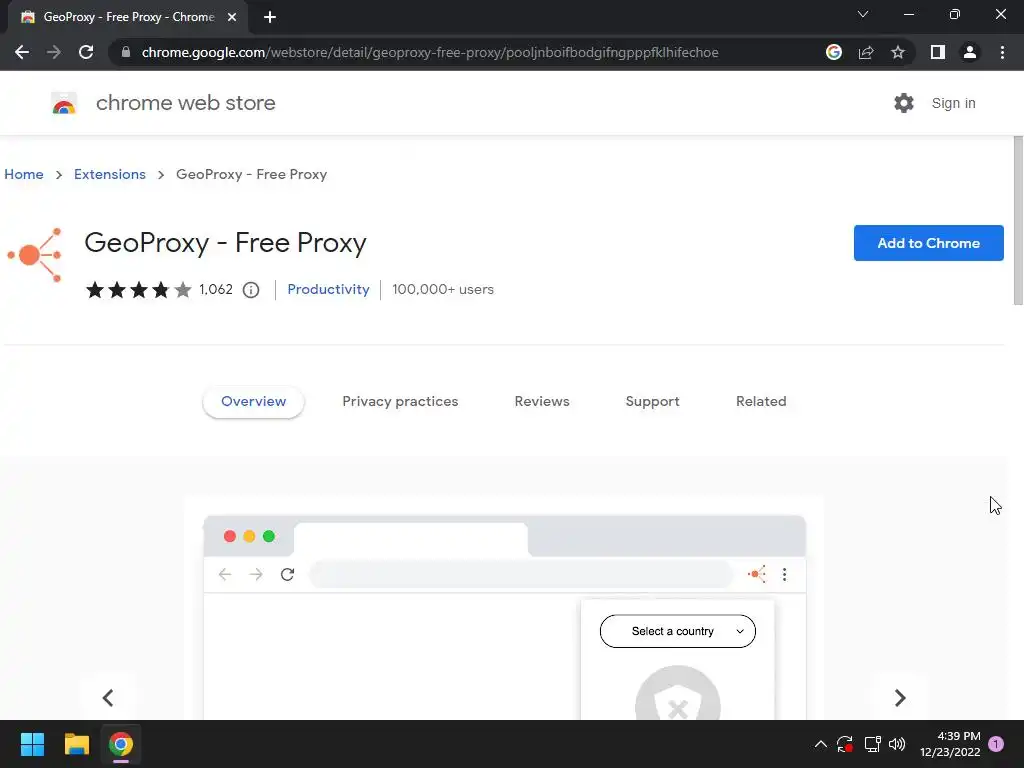
Task: Click the Google icon in address bar
Action: [834, 52]
